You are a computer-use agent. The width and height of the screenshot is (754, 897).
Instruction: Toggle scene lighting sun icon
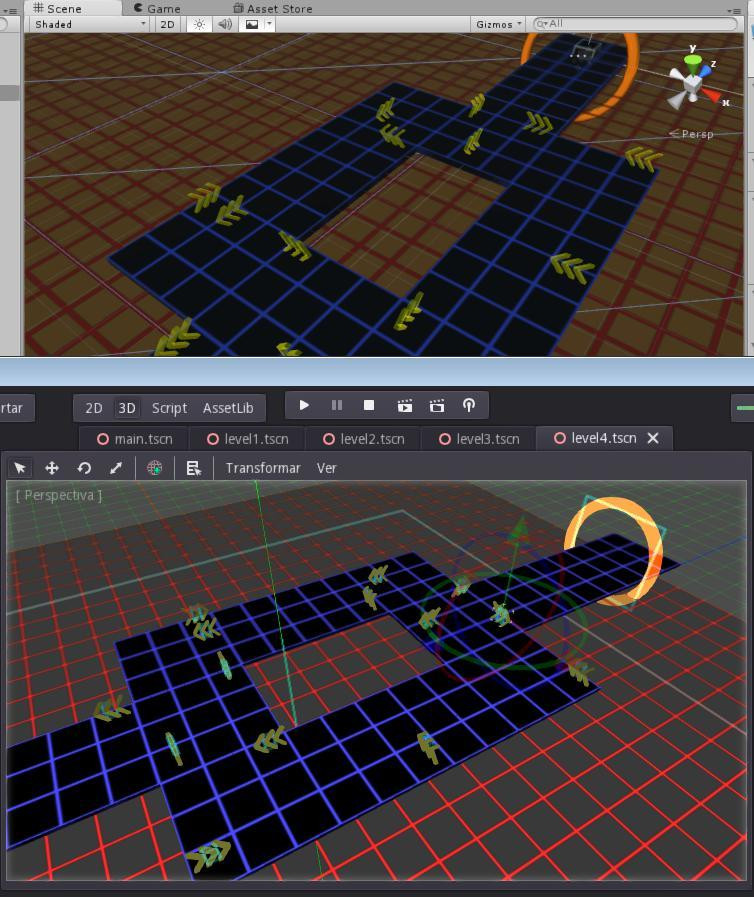click(199, 24)
